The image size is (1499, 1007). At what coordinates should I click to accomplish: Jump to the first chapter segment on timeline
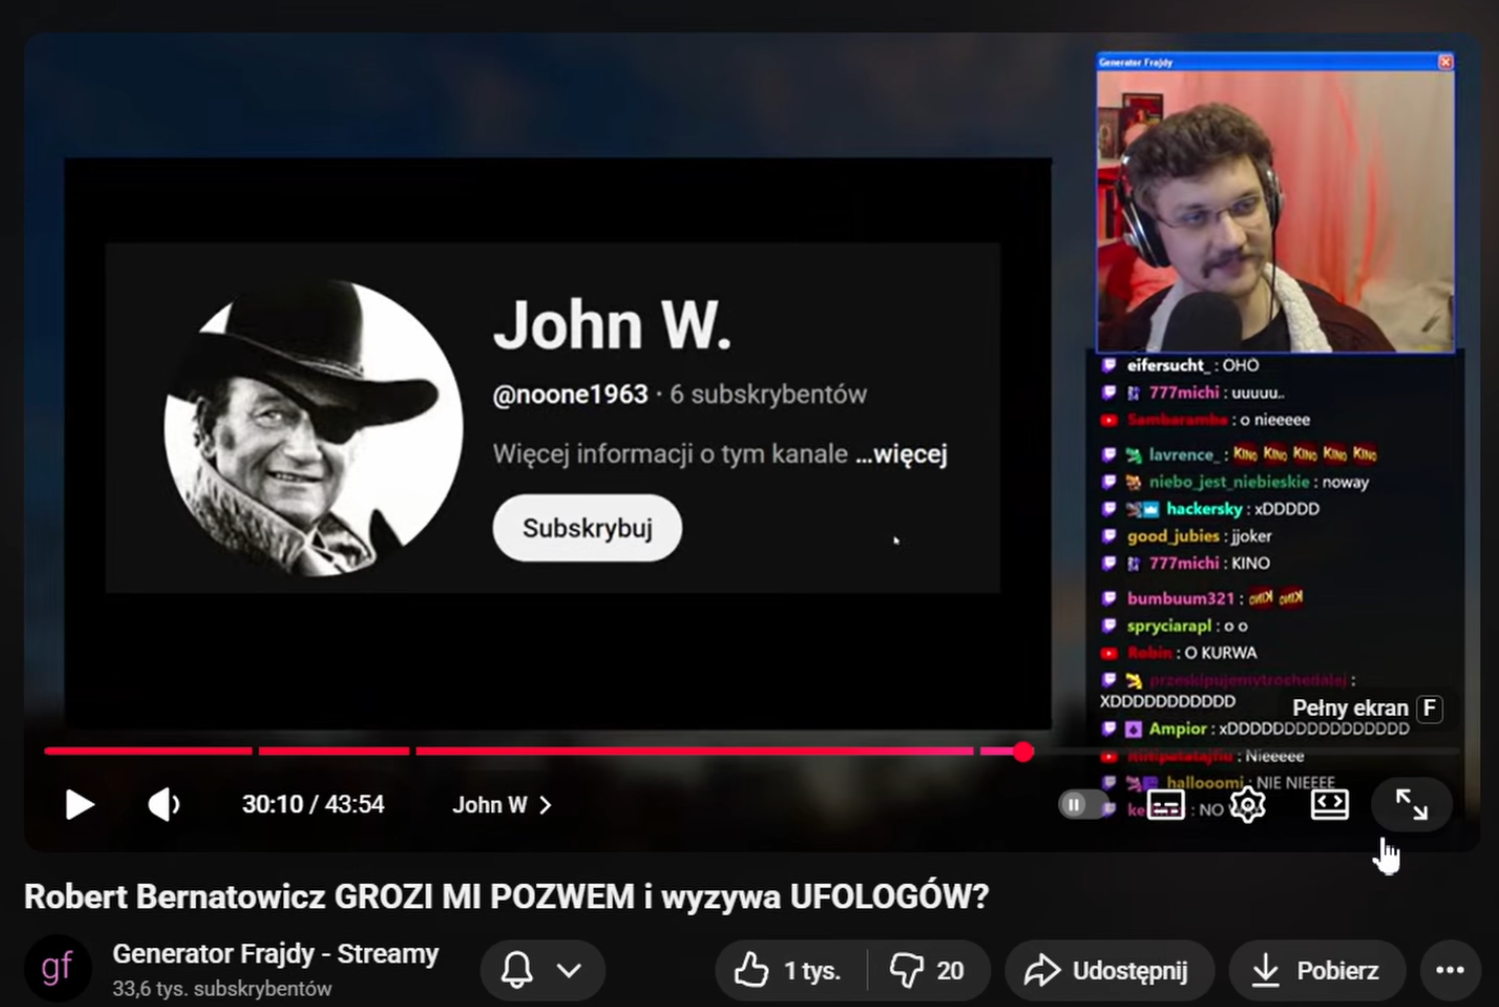(x=148, y=751)
